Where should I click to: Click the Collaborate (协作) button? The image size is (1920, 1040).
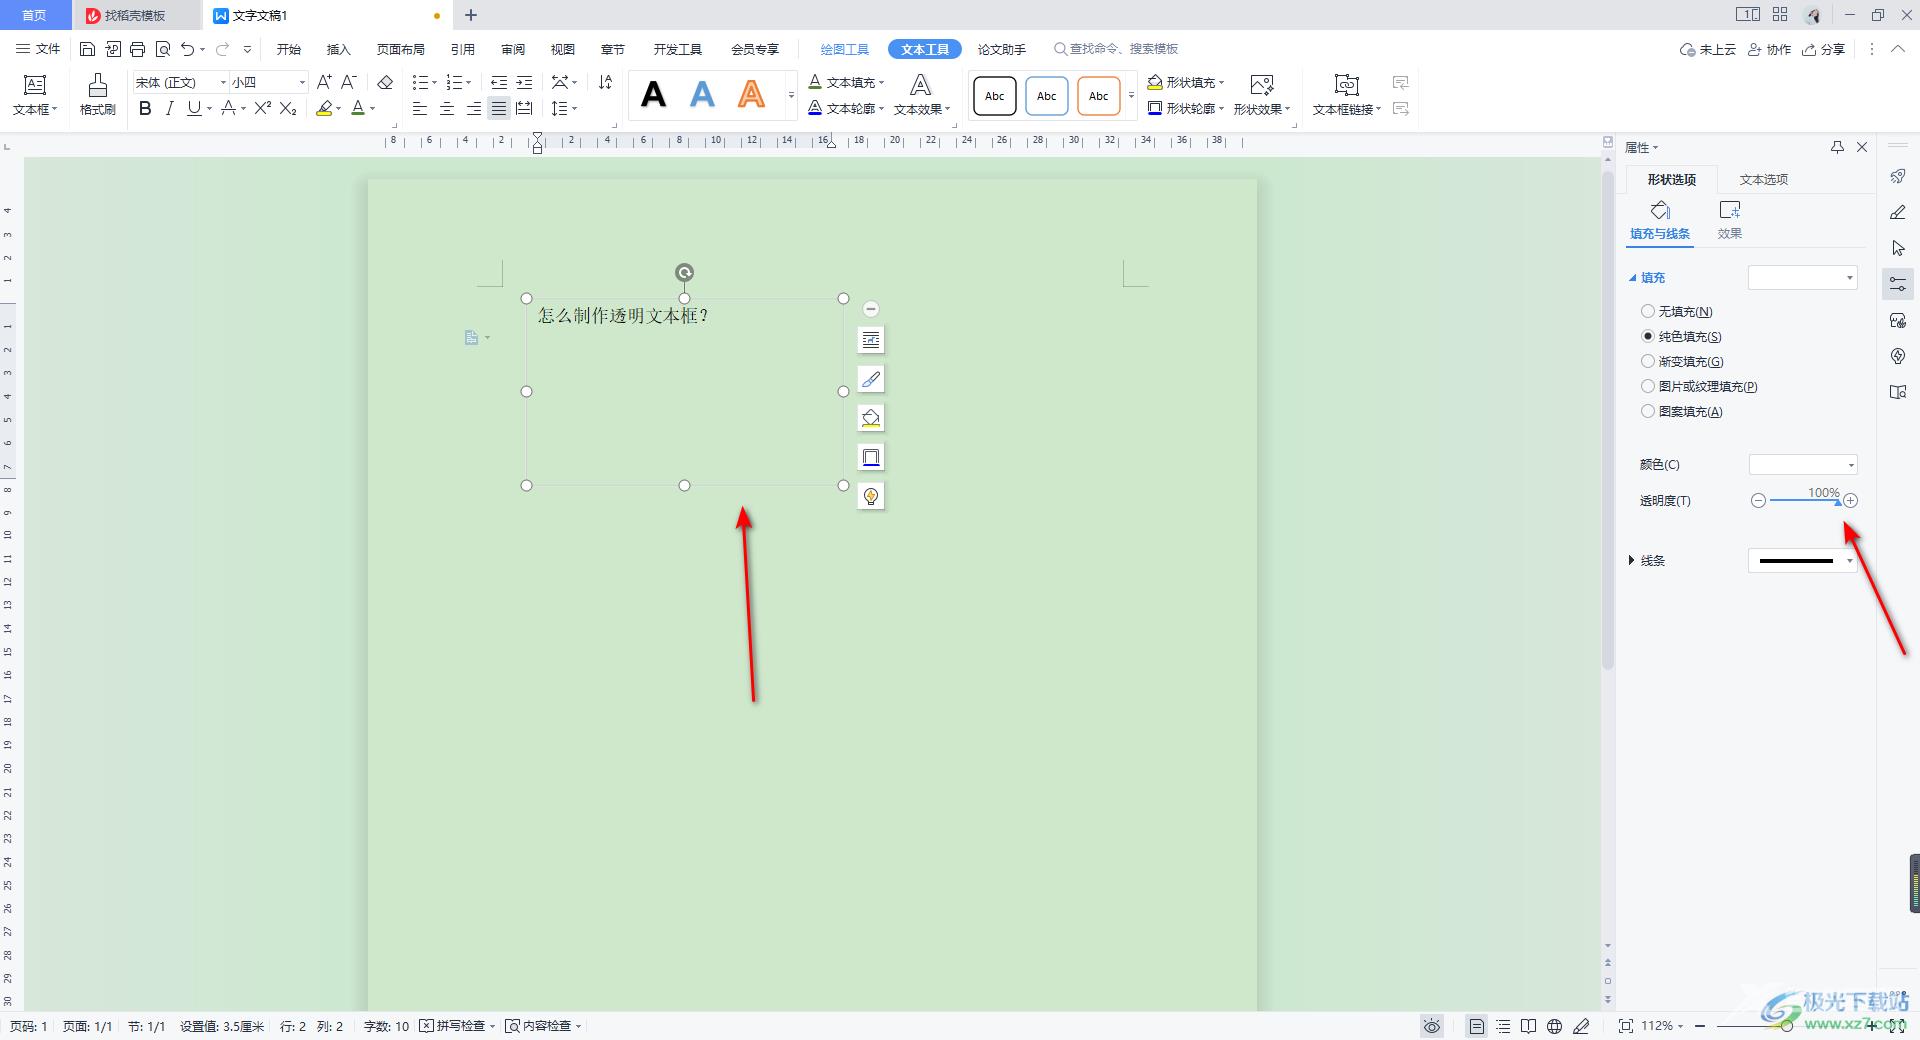pyautogui.click(x=1769, y=49)
